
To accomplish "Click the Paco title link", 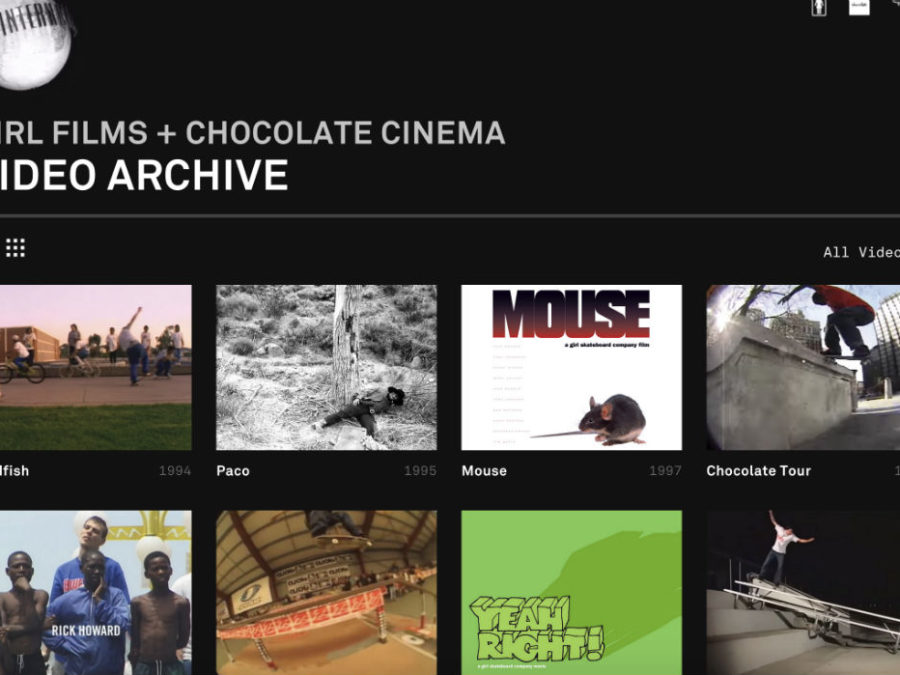I will (x=233, y=471).
